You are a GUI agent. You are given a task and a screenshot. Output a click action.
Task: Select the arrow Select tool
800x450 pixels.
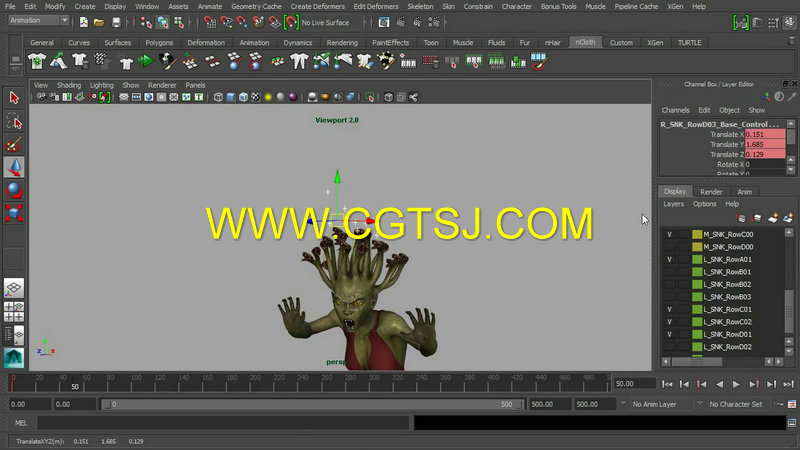click(x=14, y=97)
